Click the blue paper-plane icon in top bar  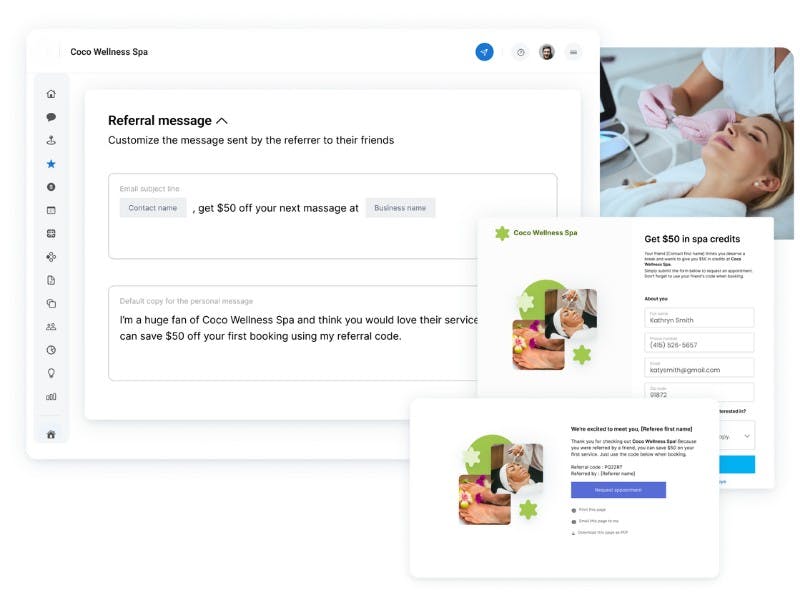point(484,52)
